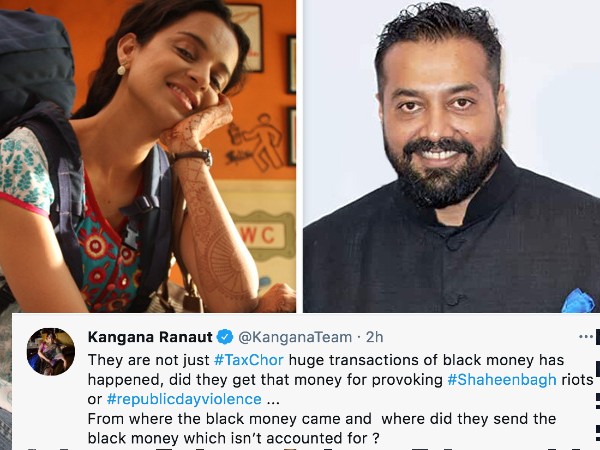Follow the #republicdayviolence hashtag link
This screenshot has height=450, width=600.
point(184,399)
